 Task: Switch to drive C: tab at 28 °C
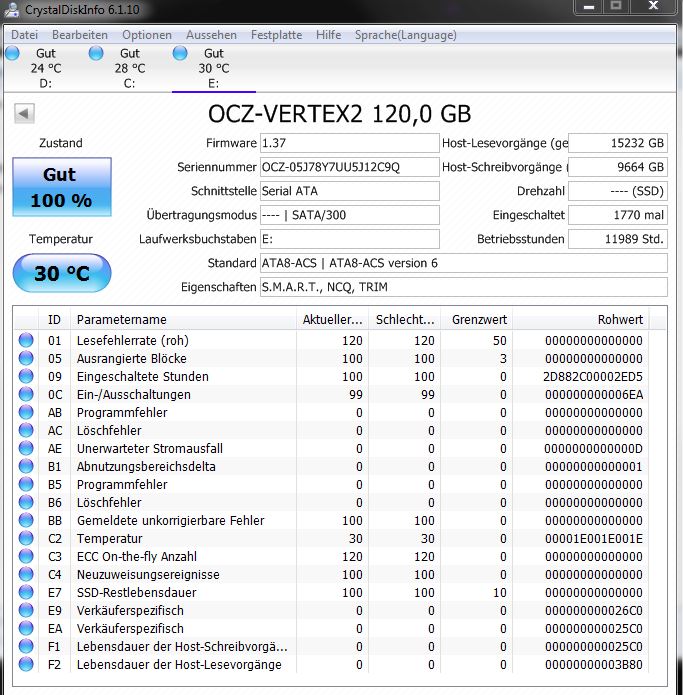129,68
